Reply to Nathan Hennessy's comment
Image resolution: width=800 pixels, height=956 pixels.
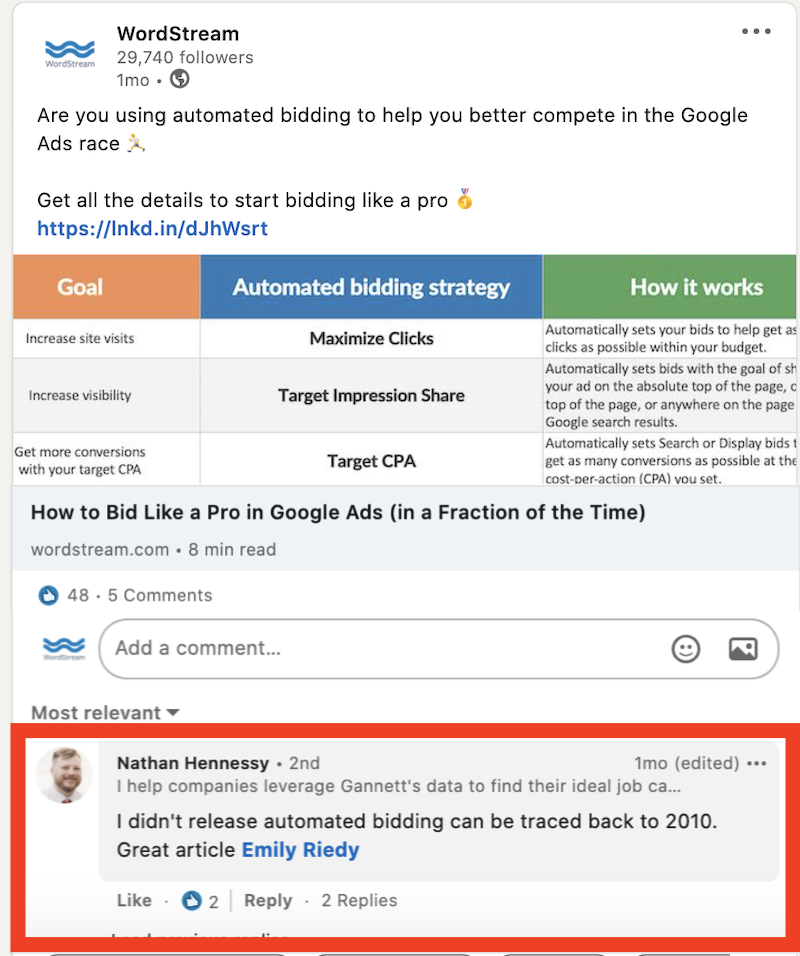(x=268, y=901)
